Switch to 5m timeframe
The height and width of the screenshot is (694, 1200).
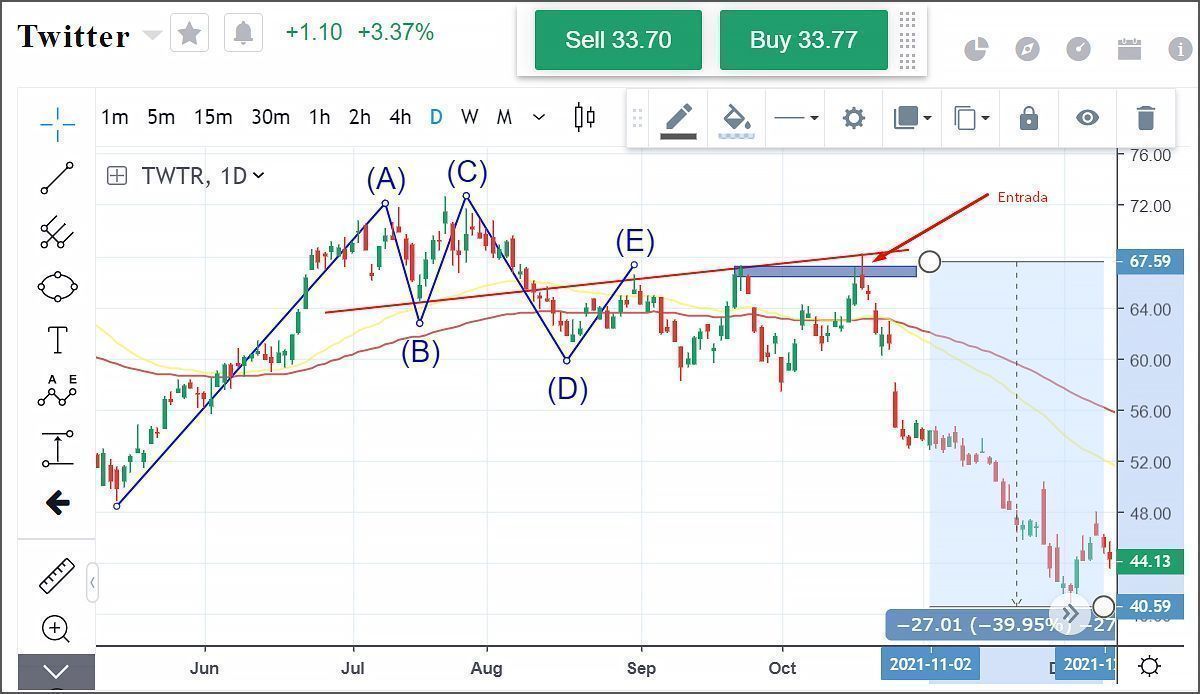pos(161,117)
